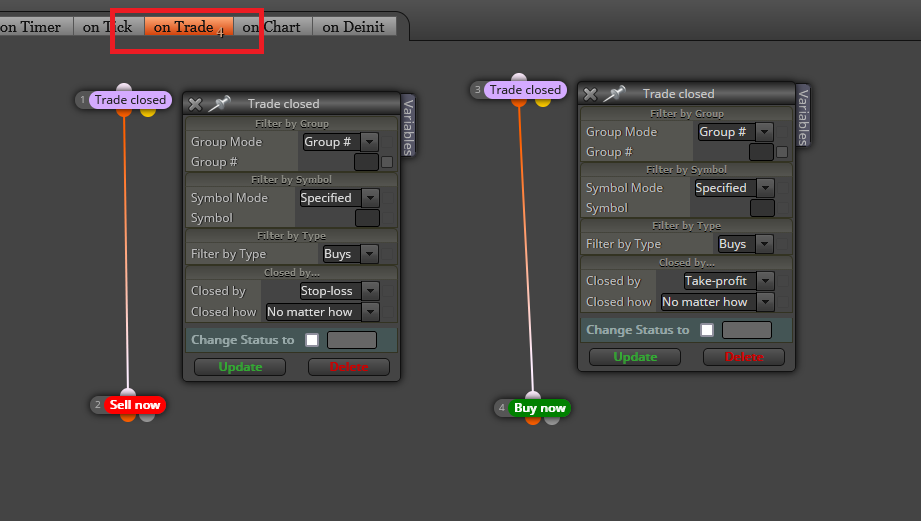Select the Buy now block
The width and height of the screenshot is (921, 521).
(539, 408)
